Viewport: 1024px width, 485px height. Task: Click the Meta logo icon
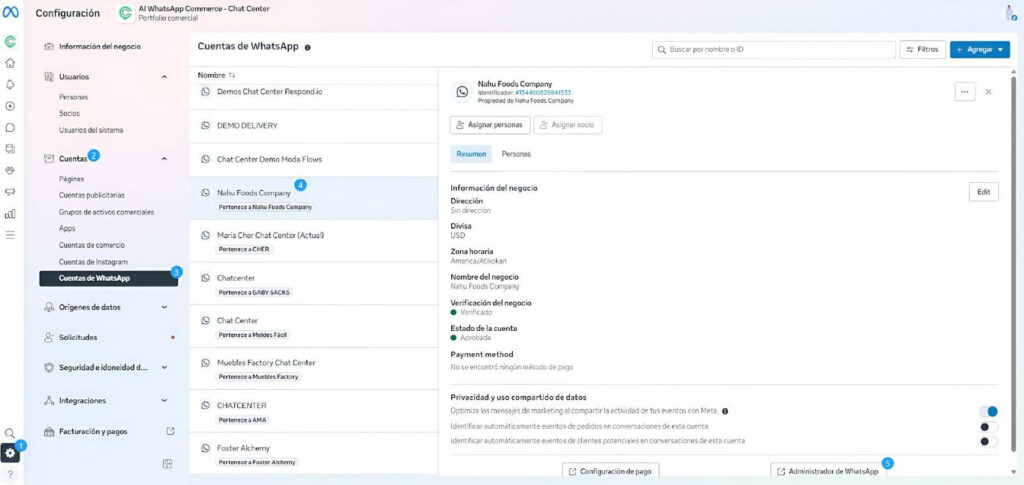pyautogui.click(x=11, y=14)
